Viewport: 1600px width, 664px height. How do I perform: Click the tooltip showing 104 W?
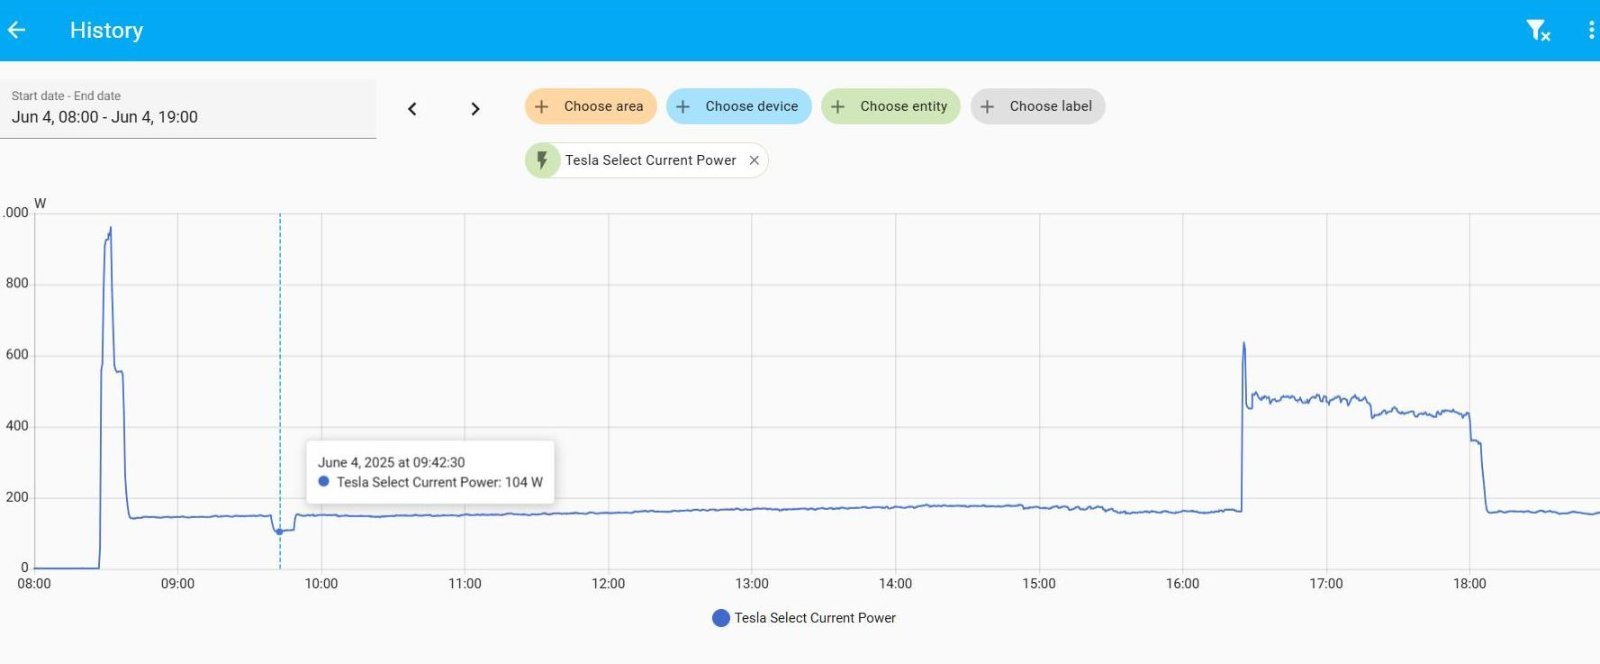click(430, 472)
